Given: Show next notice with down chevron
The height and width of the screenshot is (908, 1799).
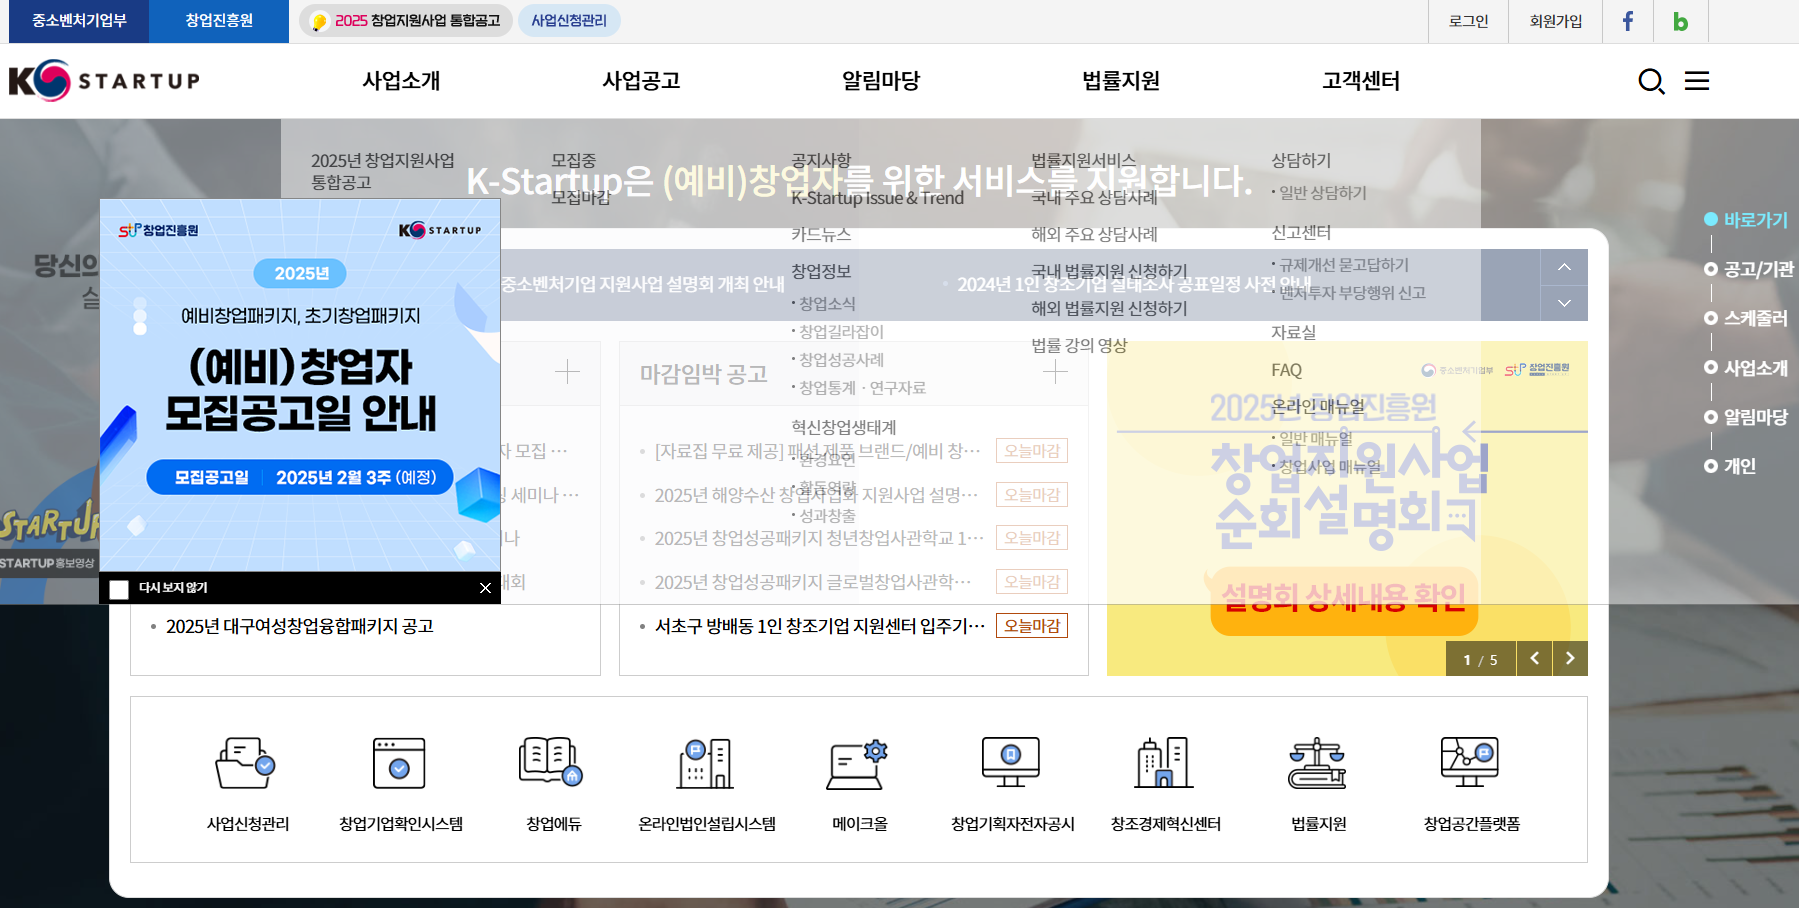Looking at the screenshot, I should pyautogui.click(x=1565, y=303).
